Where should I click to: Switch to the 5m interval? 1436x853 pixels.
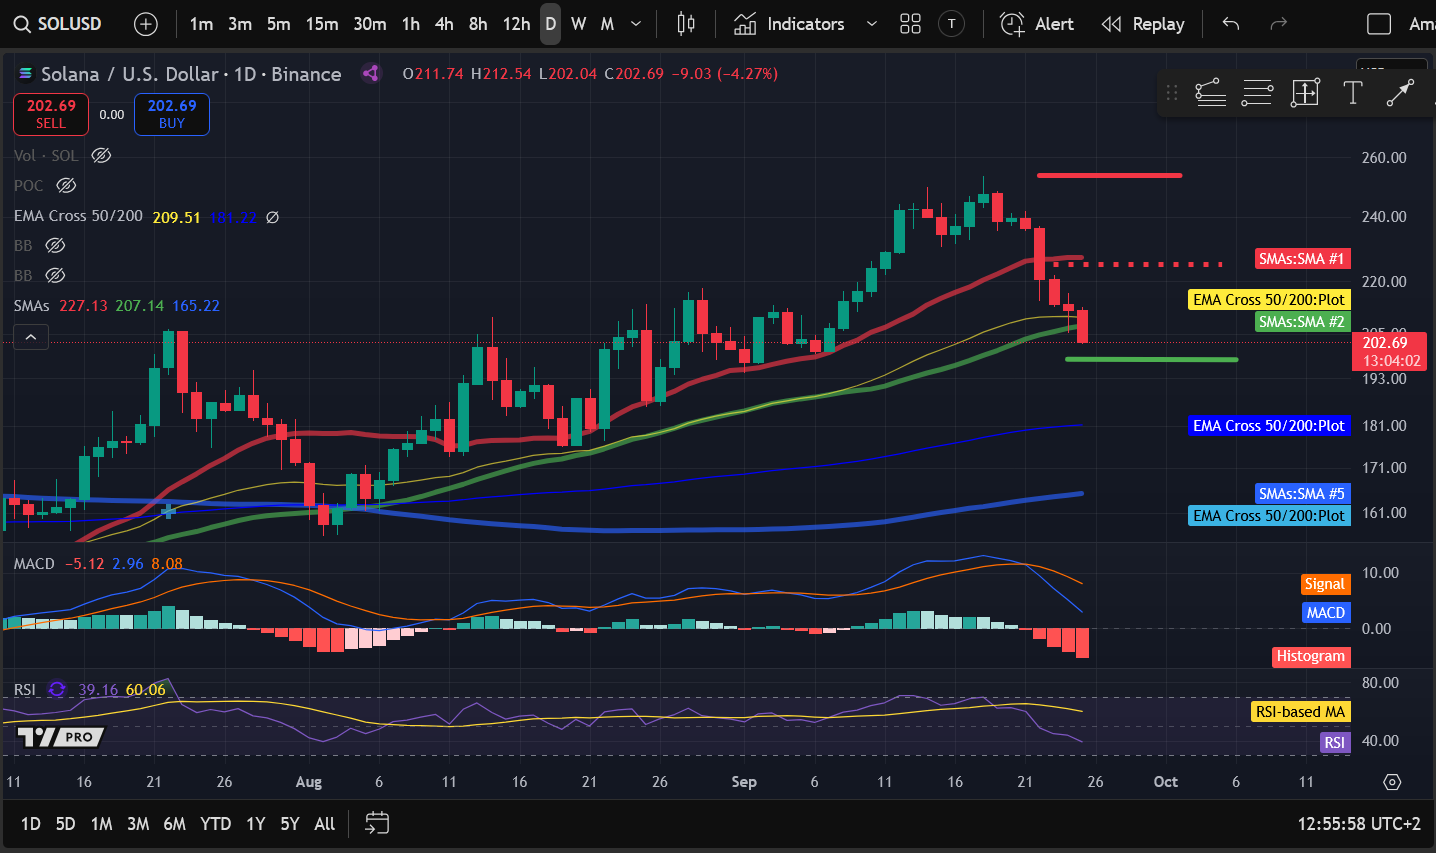click(279, 24)
